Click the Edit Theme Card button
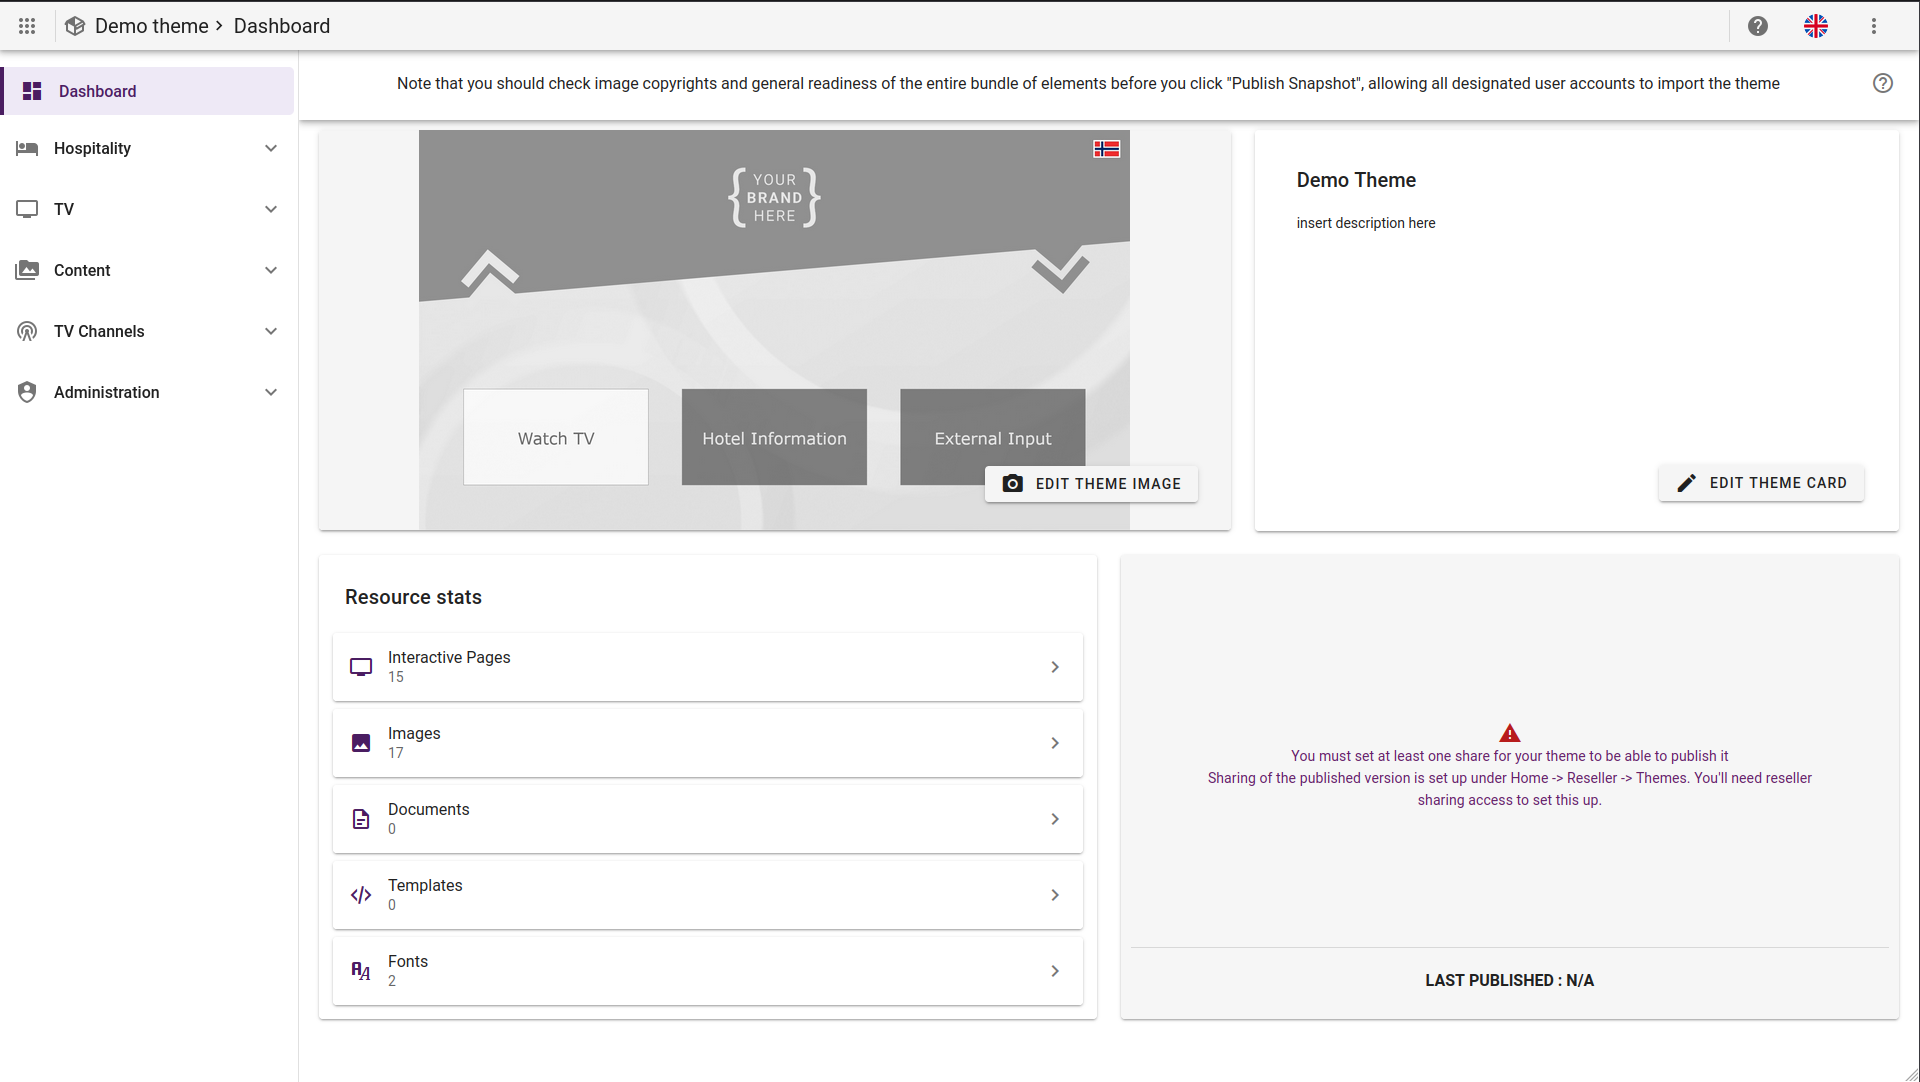 pos(1761,483)
